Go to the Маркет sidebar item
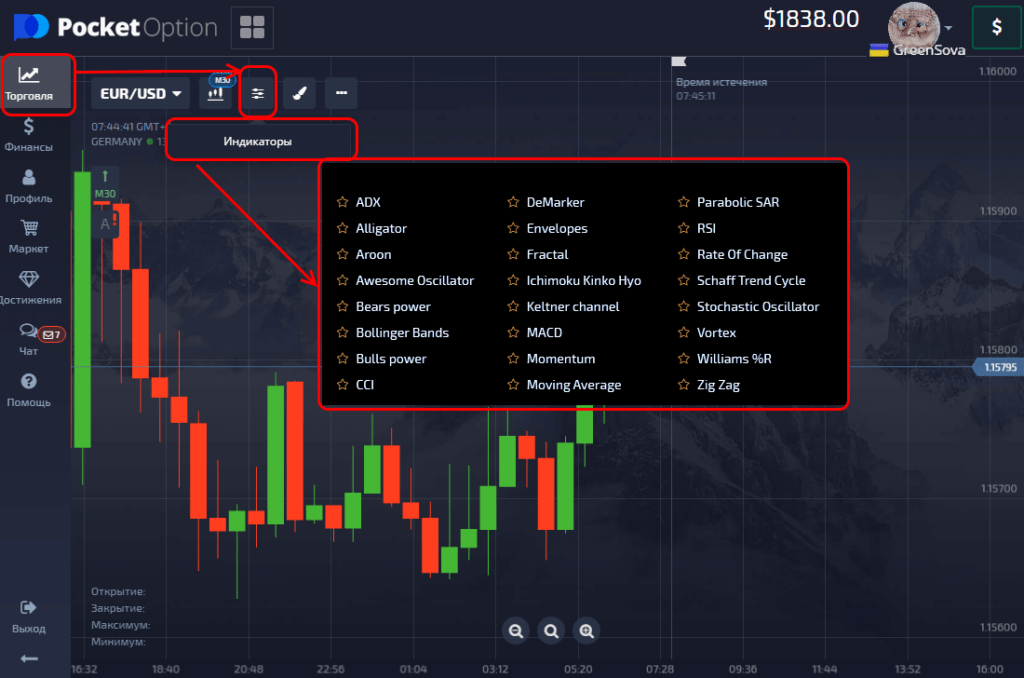Viewport: 1024px width, 678px height. click(x=29, y=237)
